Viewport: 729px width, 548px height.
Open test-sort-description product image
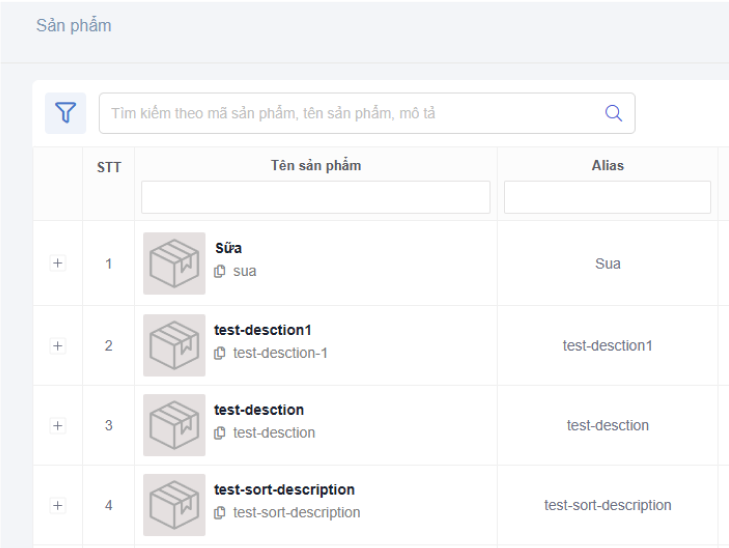click(x=174, y=506)
